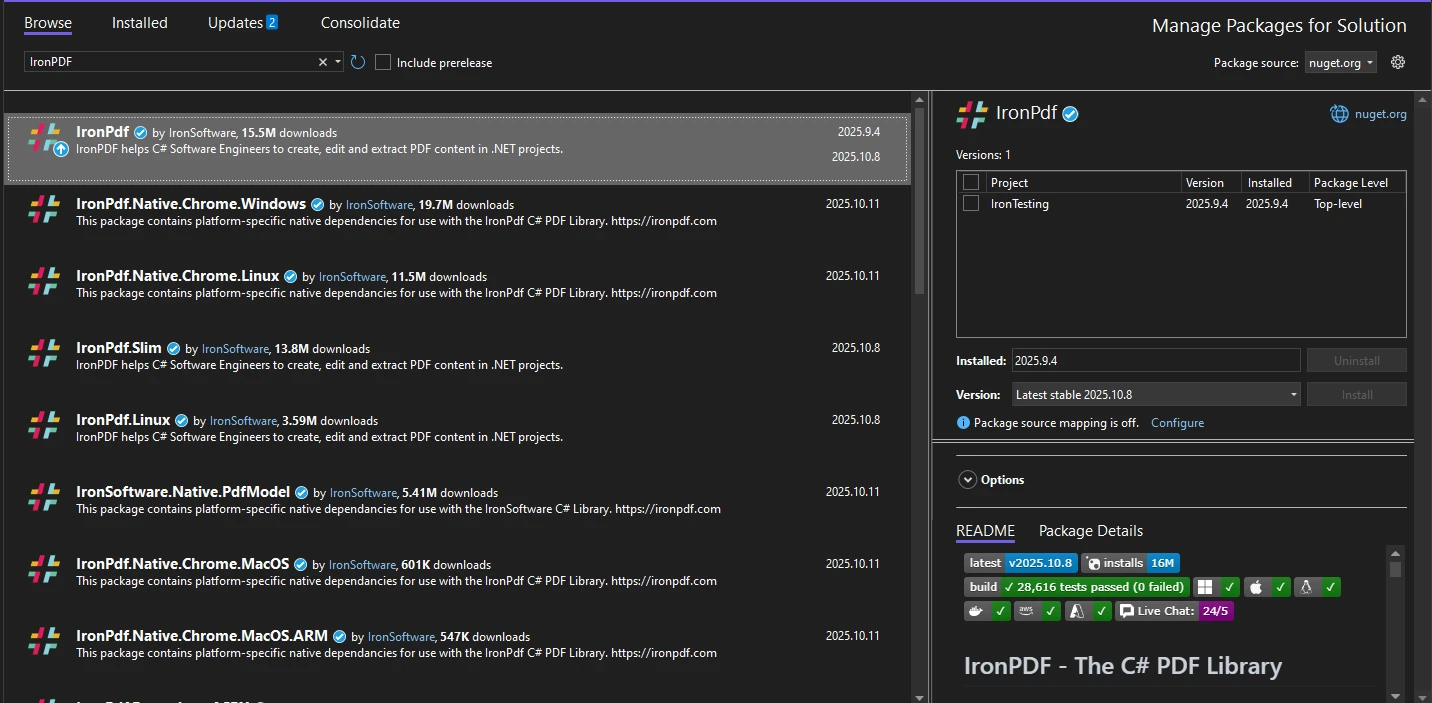Switch to the Installed tab
The height and width of the screenshot is (703, 1432).
point(140,23)
